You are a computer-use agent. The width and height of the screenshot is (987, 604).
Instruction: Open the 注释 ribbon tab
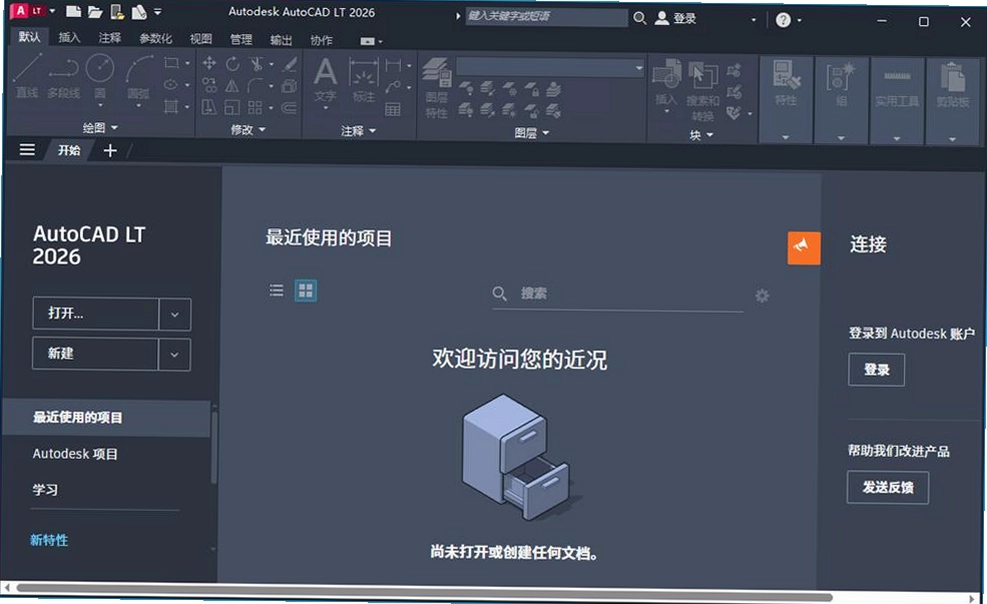110,38
